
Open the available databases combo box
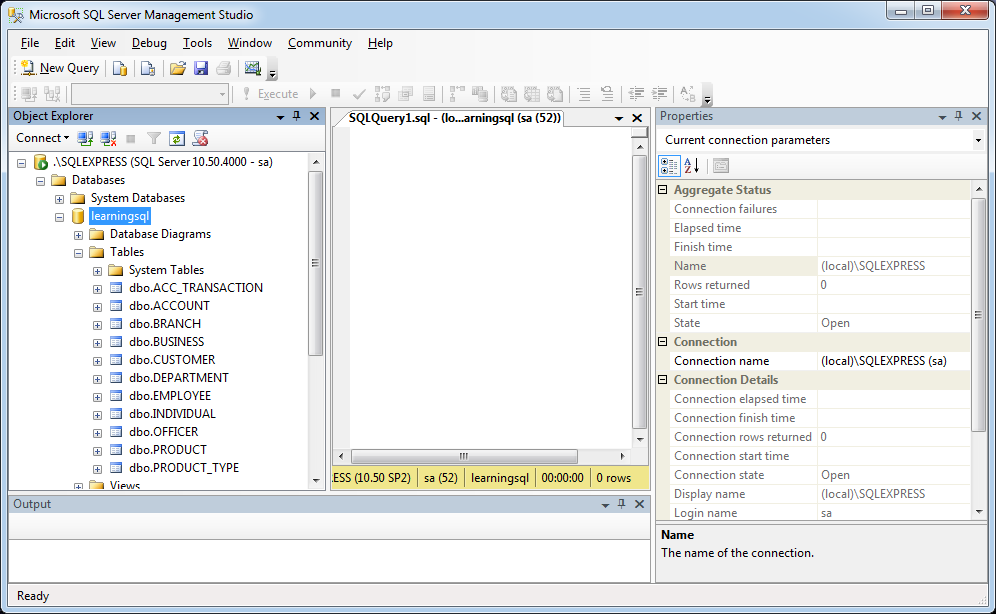[x=150, y=94]
